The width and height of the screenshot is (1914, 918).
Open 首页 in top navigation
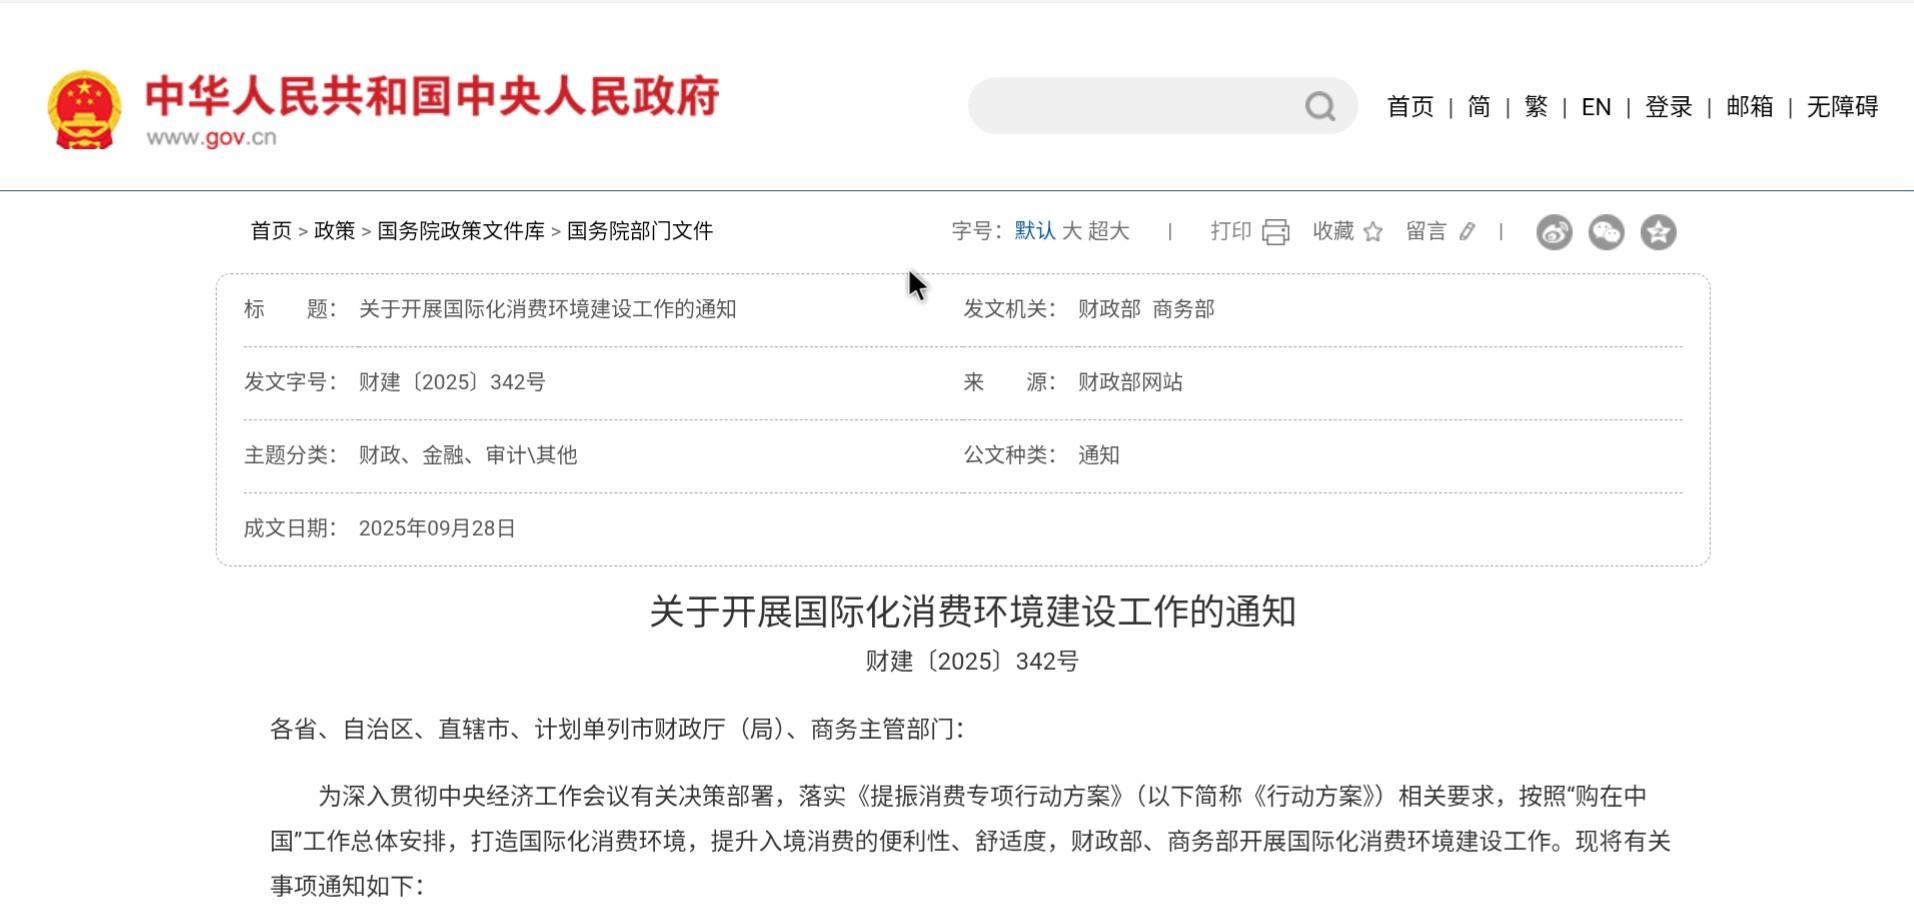coord(1410,107)
